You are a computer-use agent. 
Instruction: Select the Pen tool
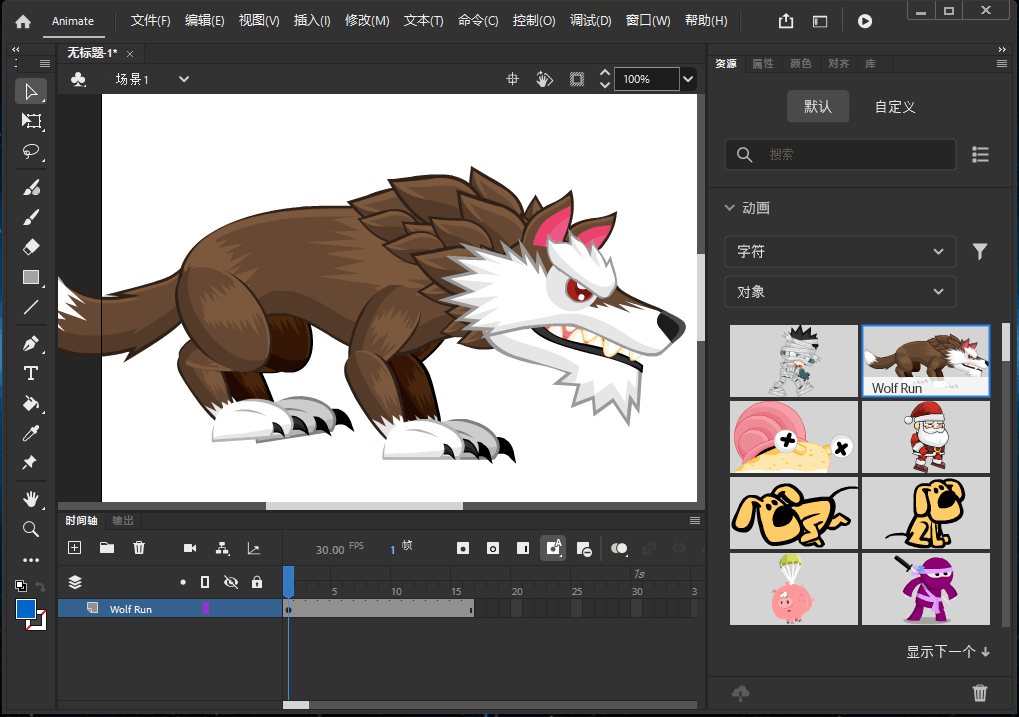click(31, 344)
